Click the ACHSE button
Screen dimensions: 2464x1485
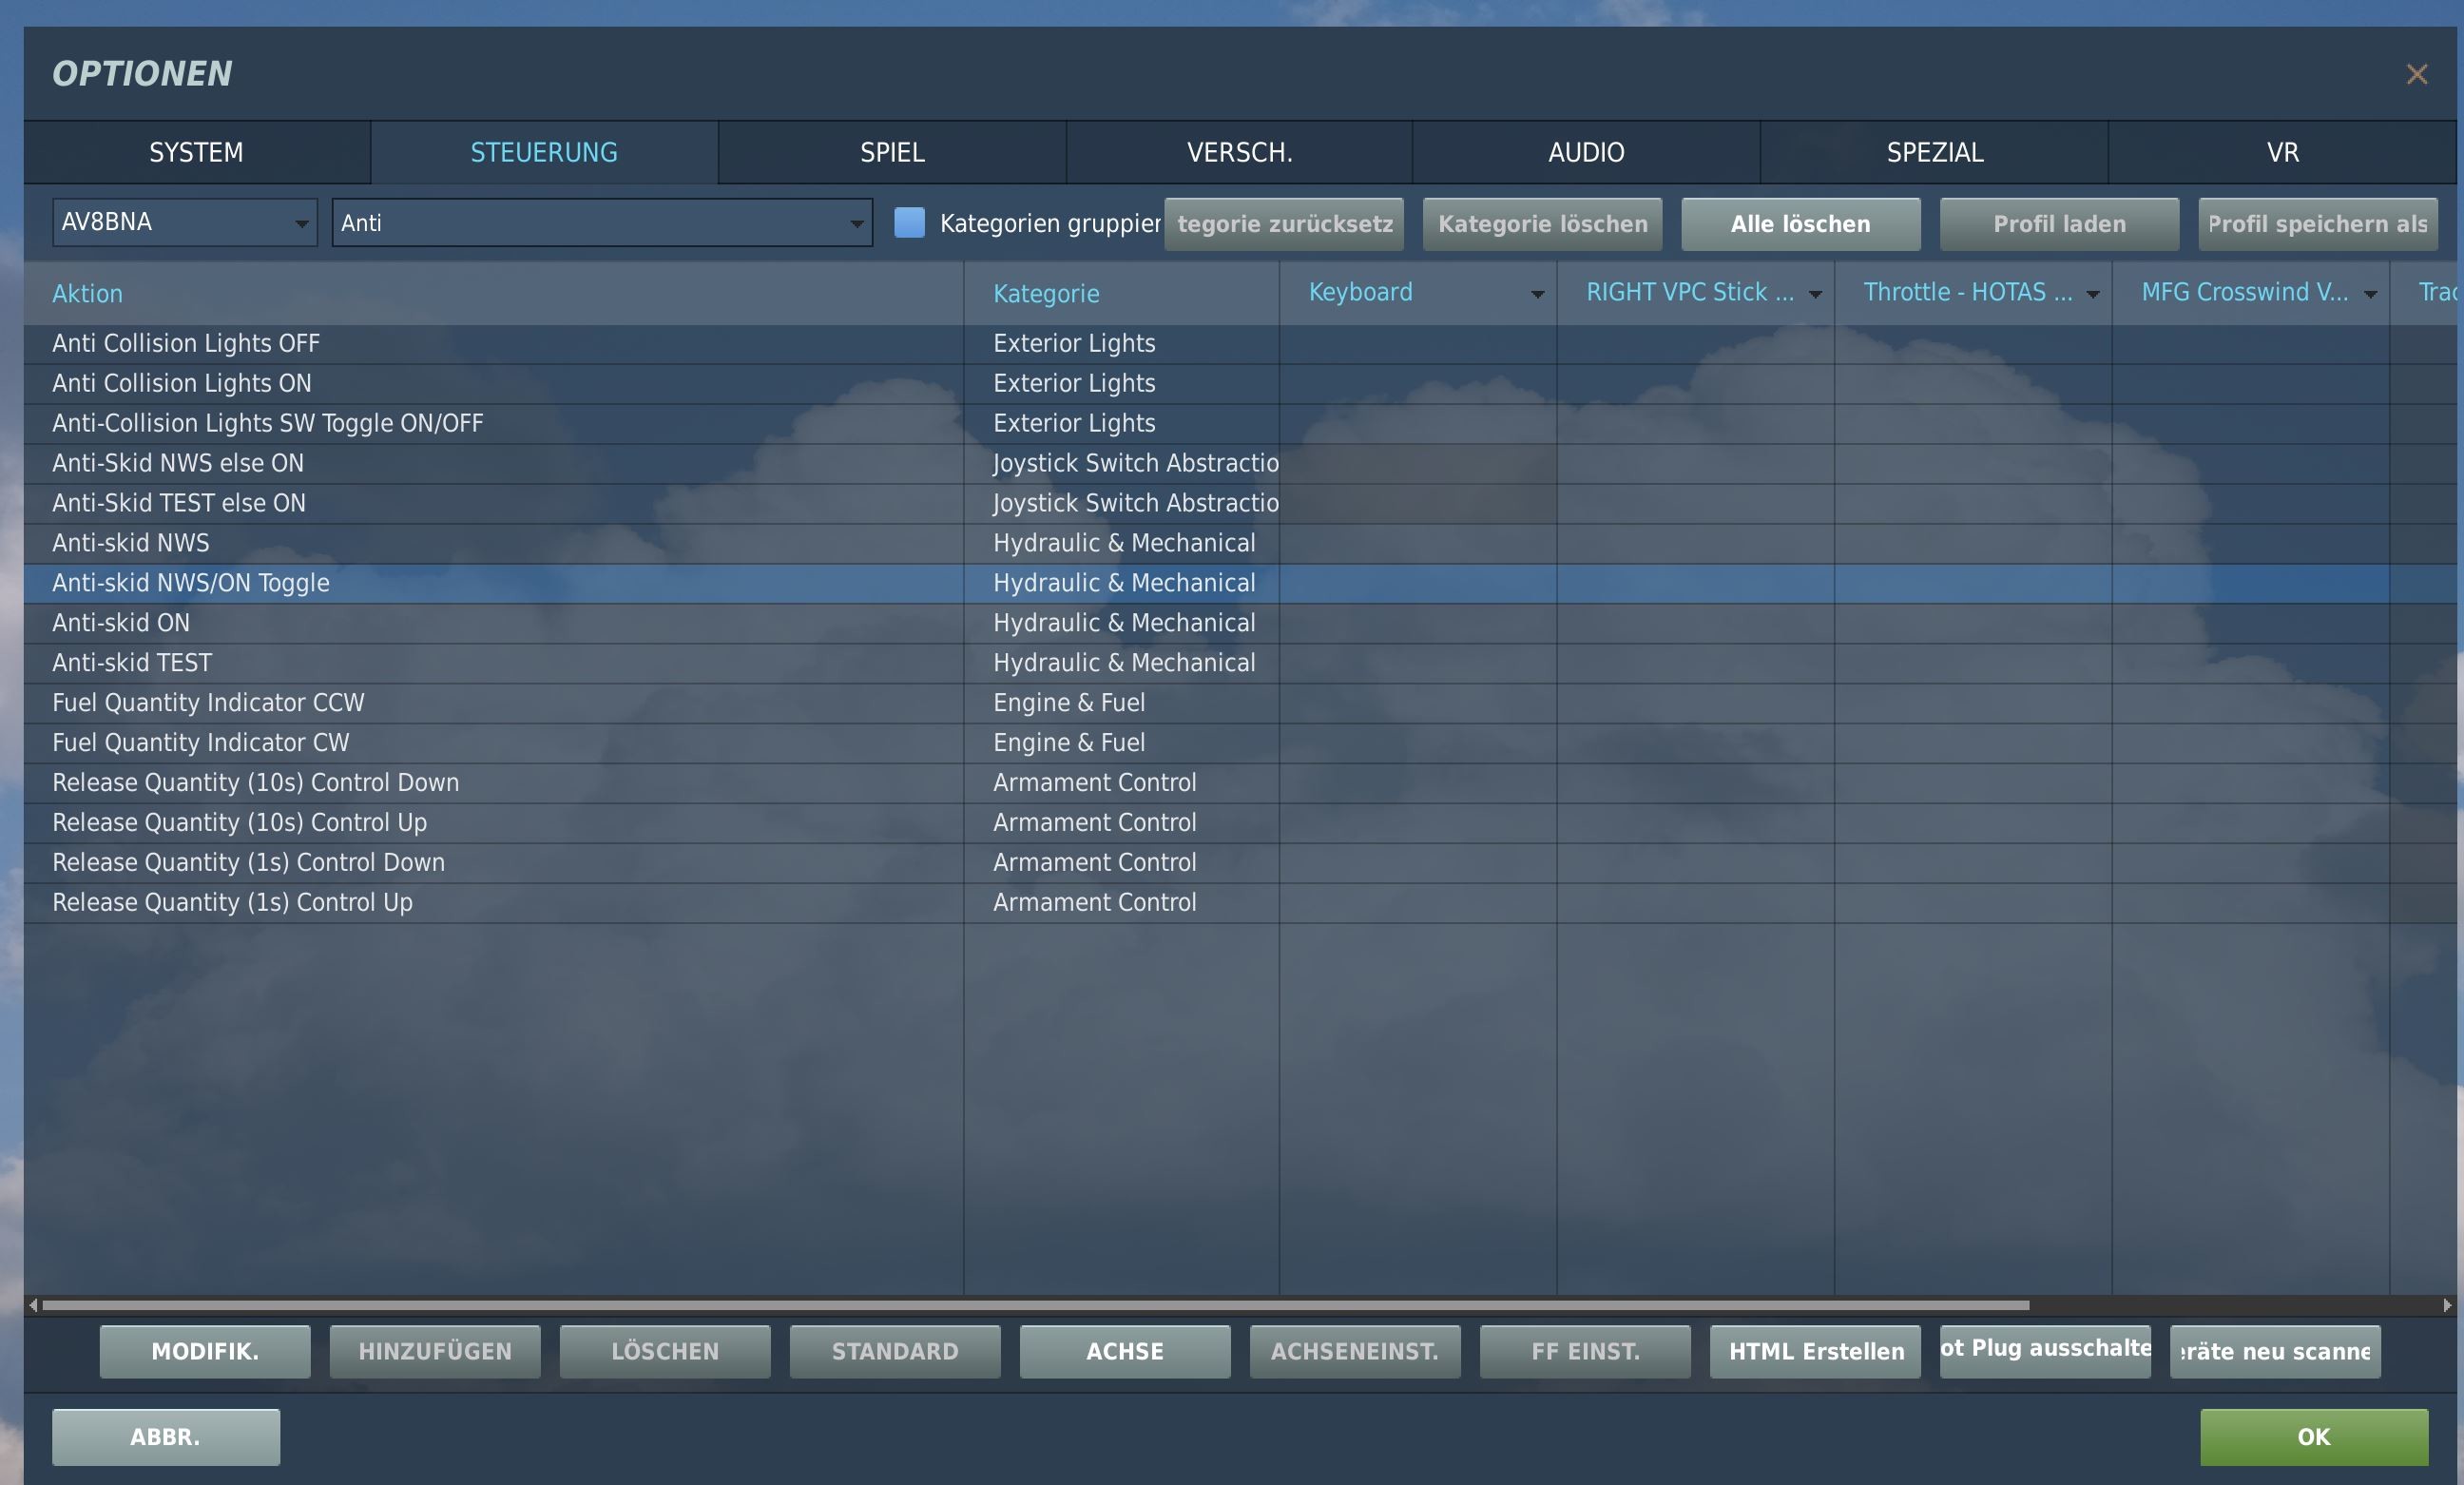point(1125,1351)
